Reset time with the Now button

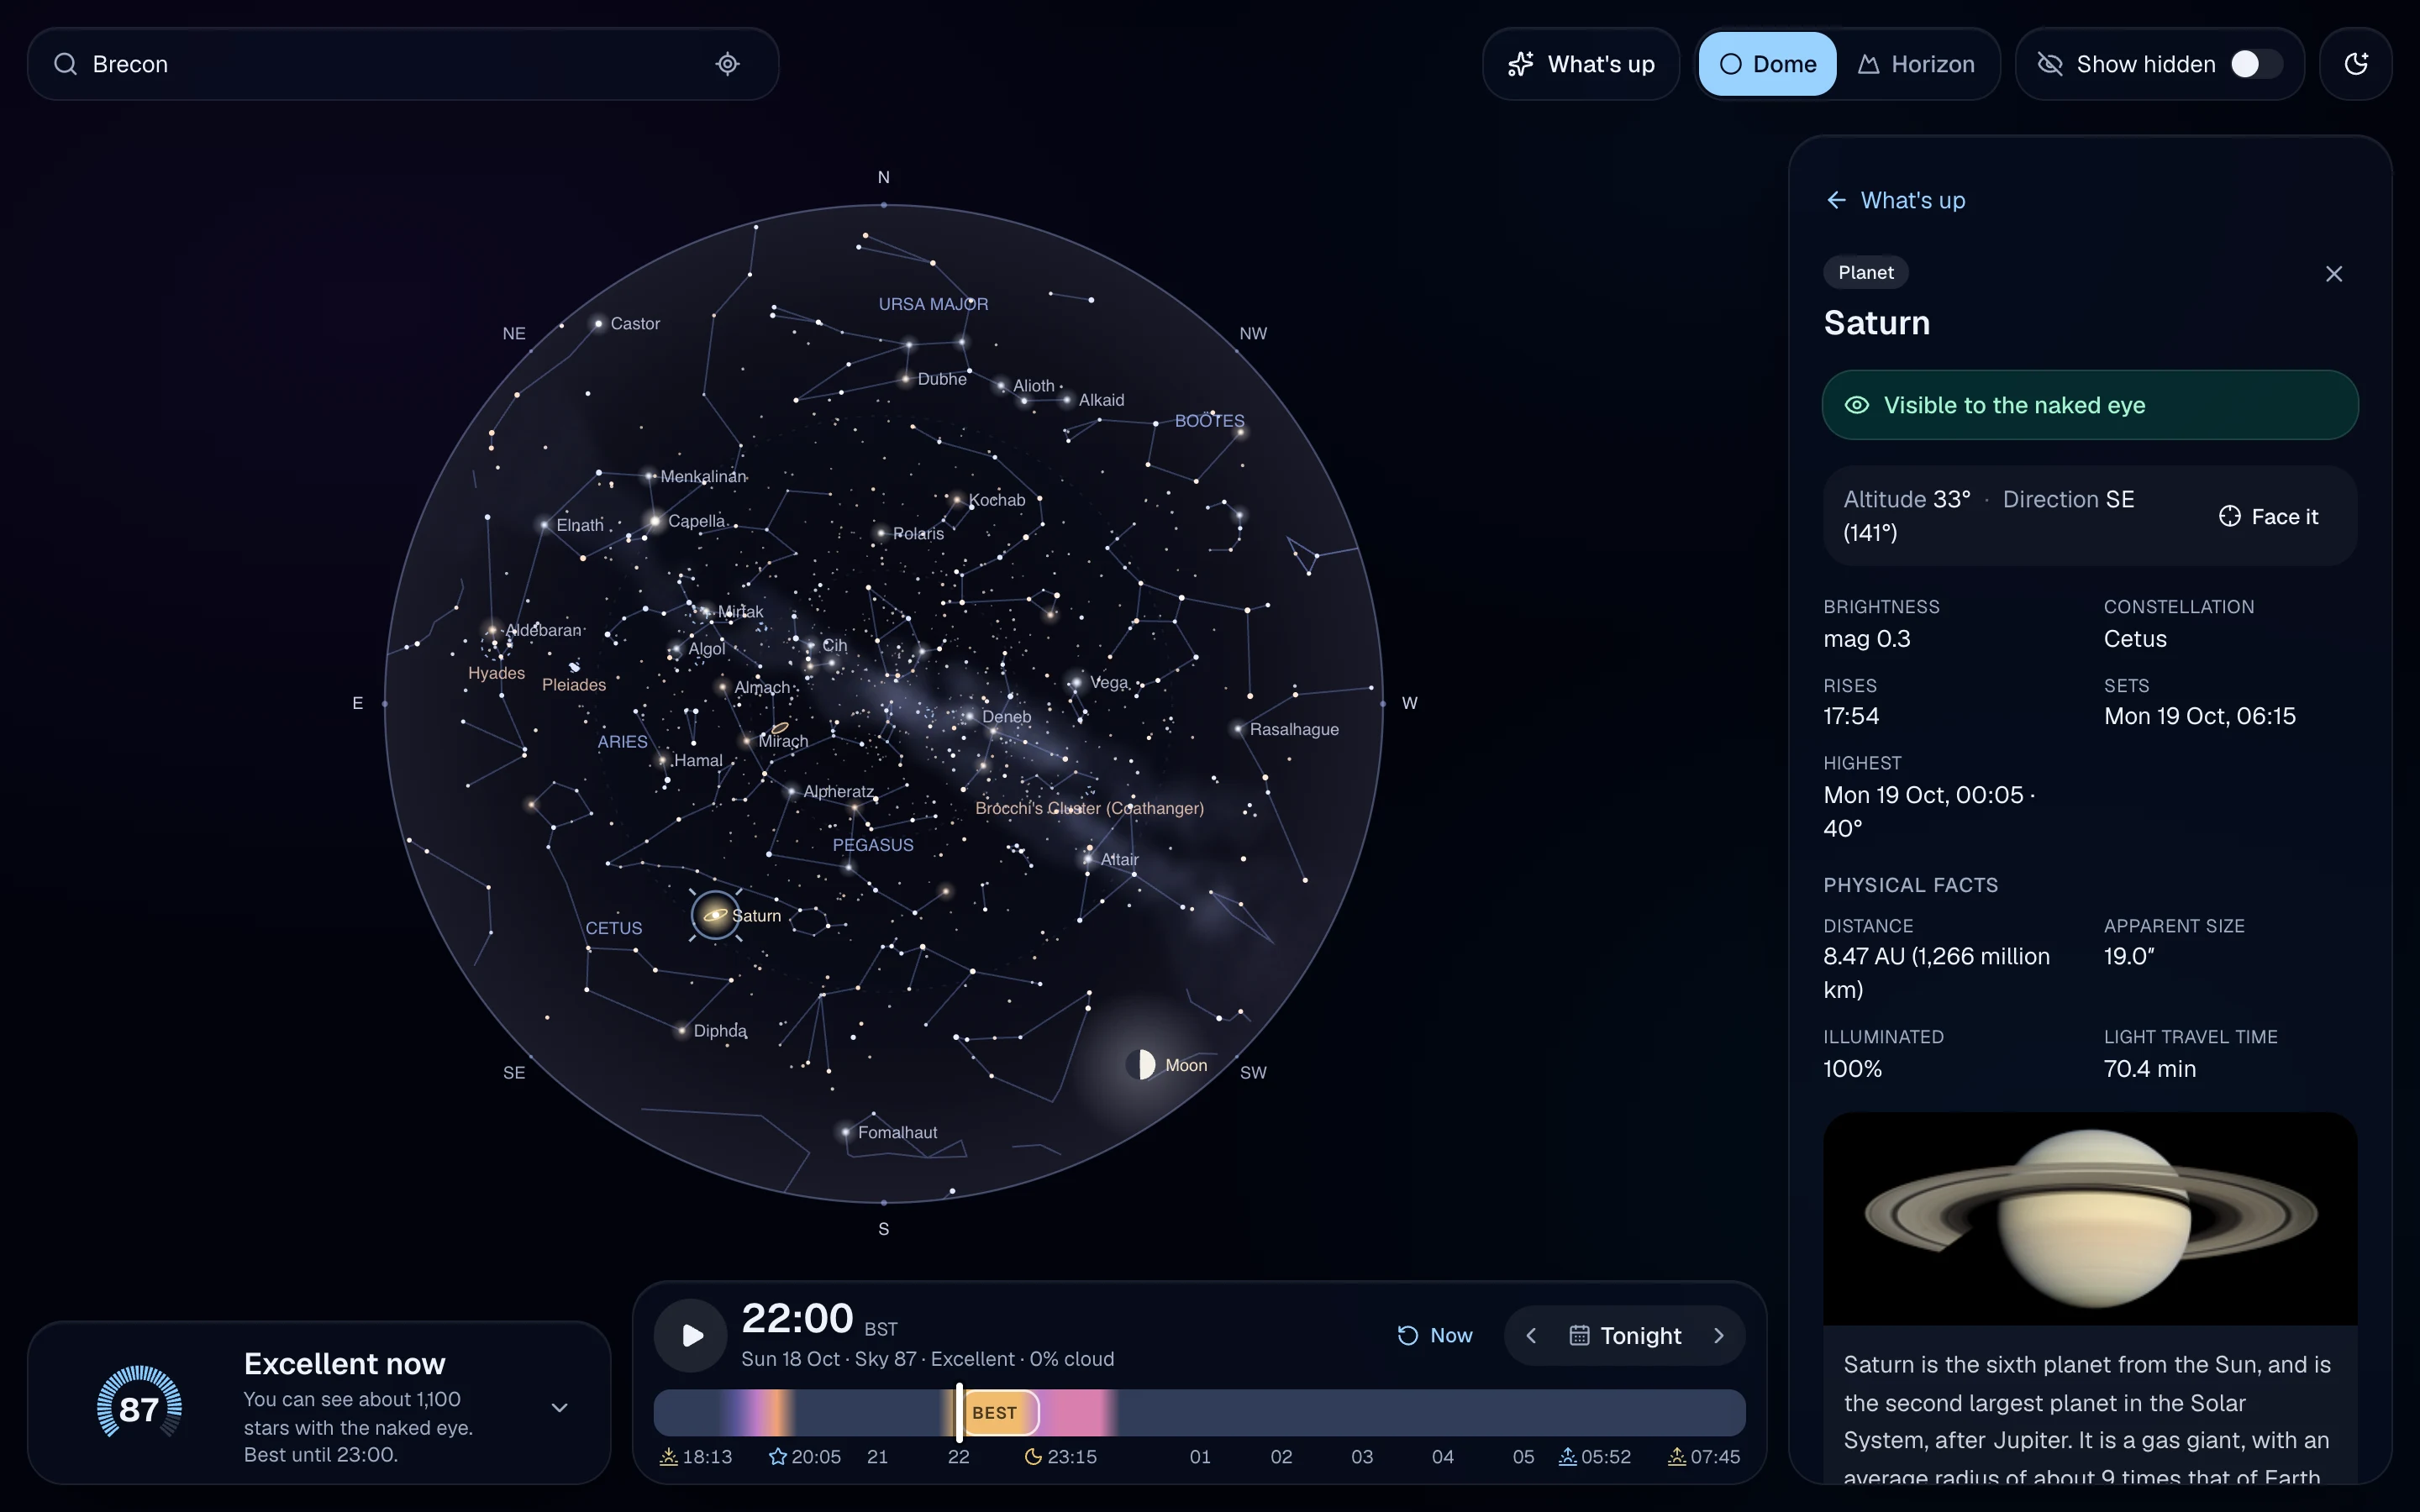[1434, 1335]
